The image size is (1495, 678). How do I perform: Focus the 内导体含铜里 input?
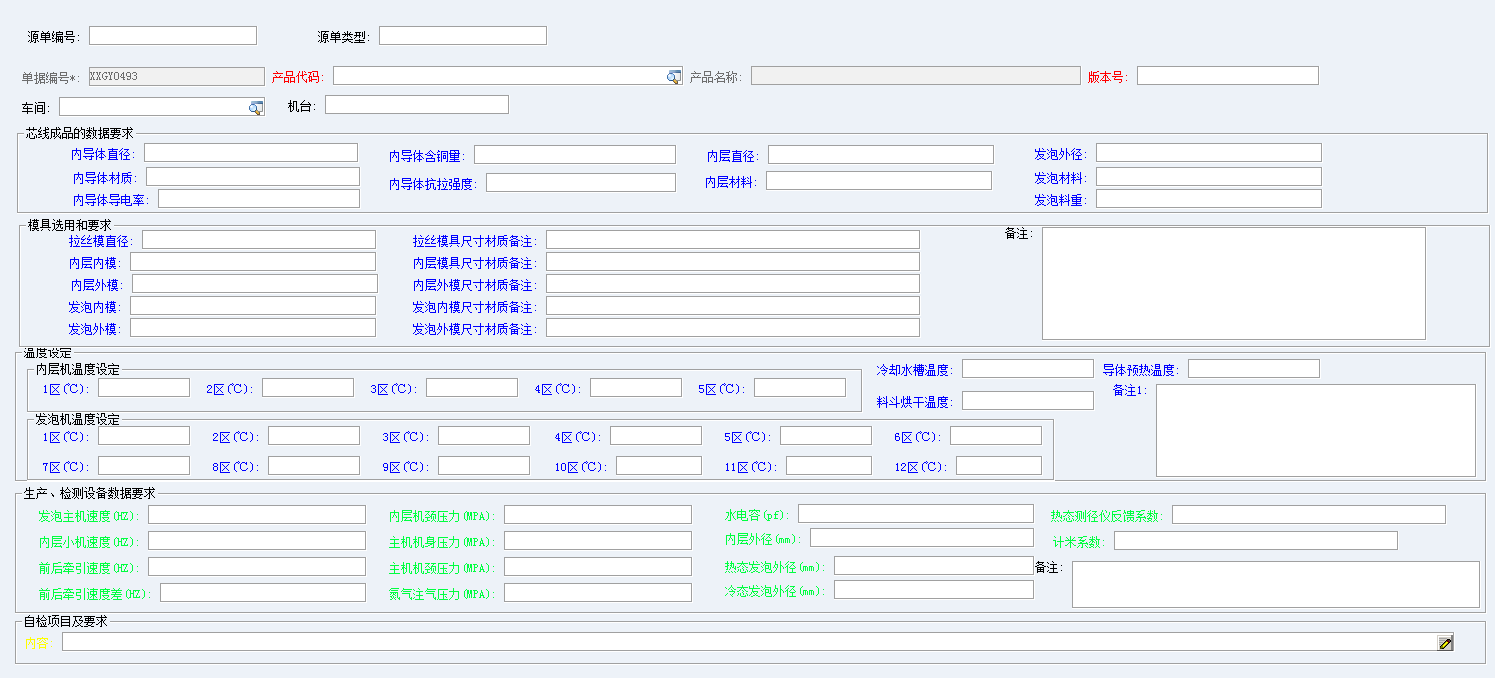point(574,155)
